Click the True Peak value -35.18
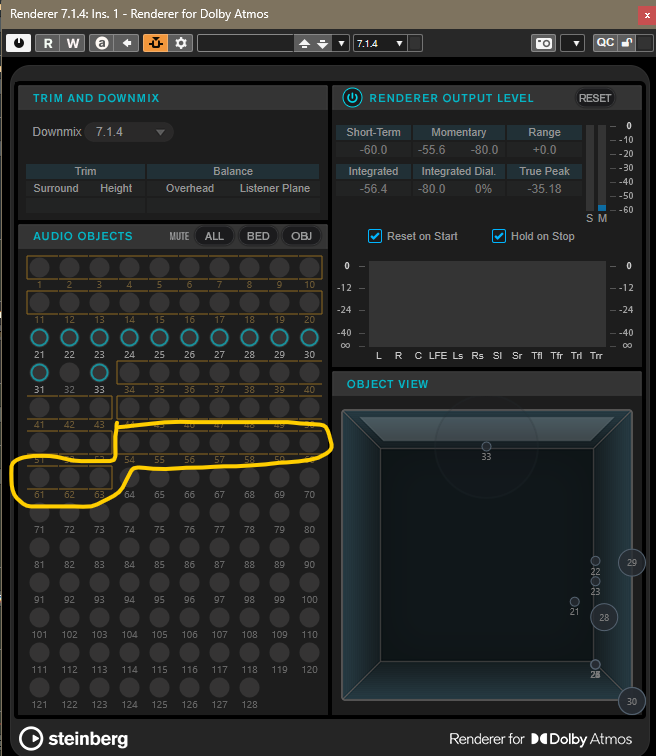This screenshot has height=756, width=656. coord(544,189)
